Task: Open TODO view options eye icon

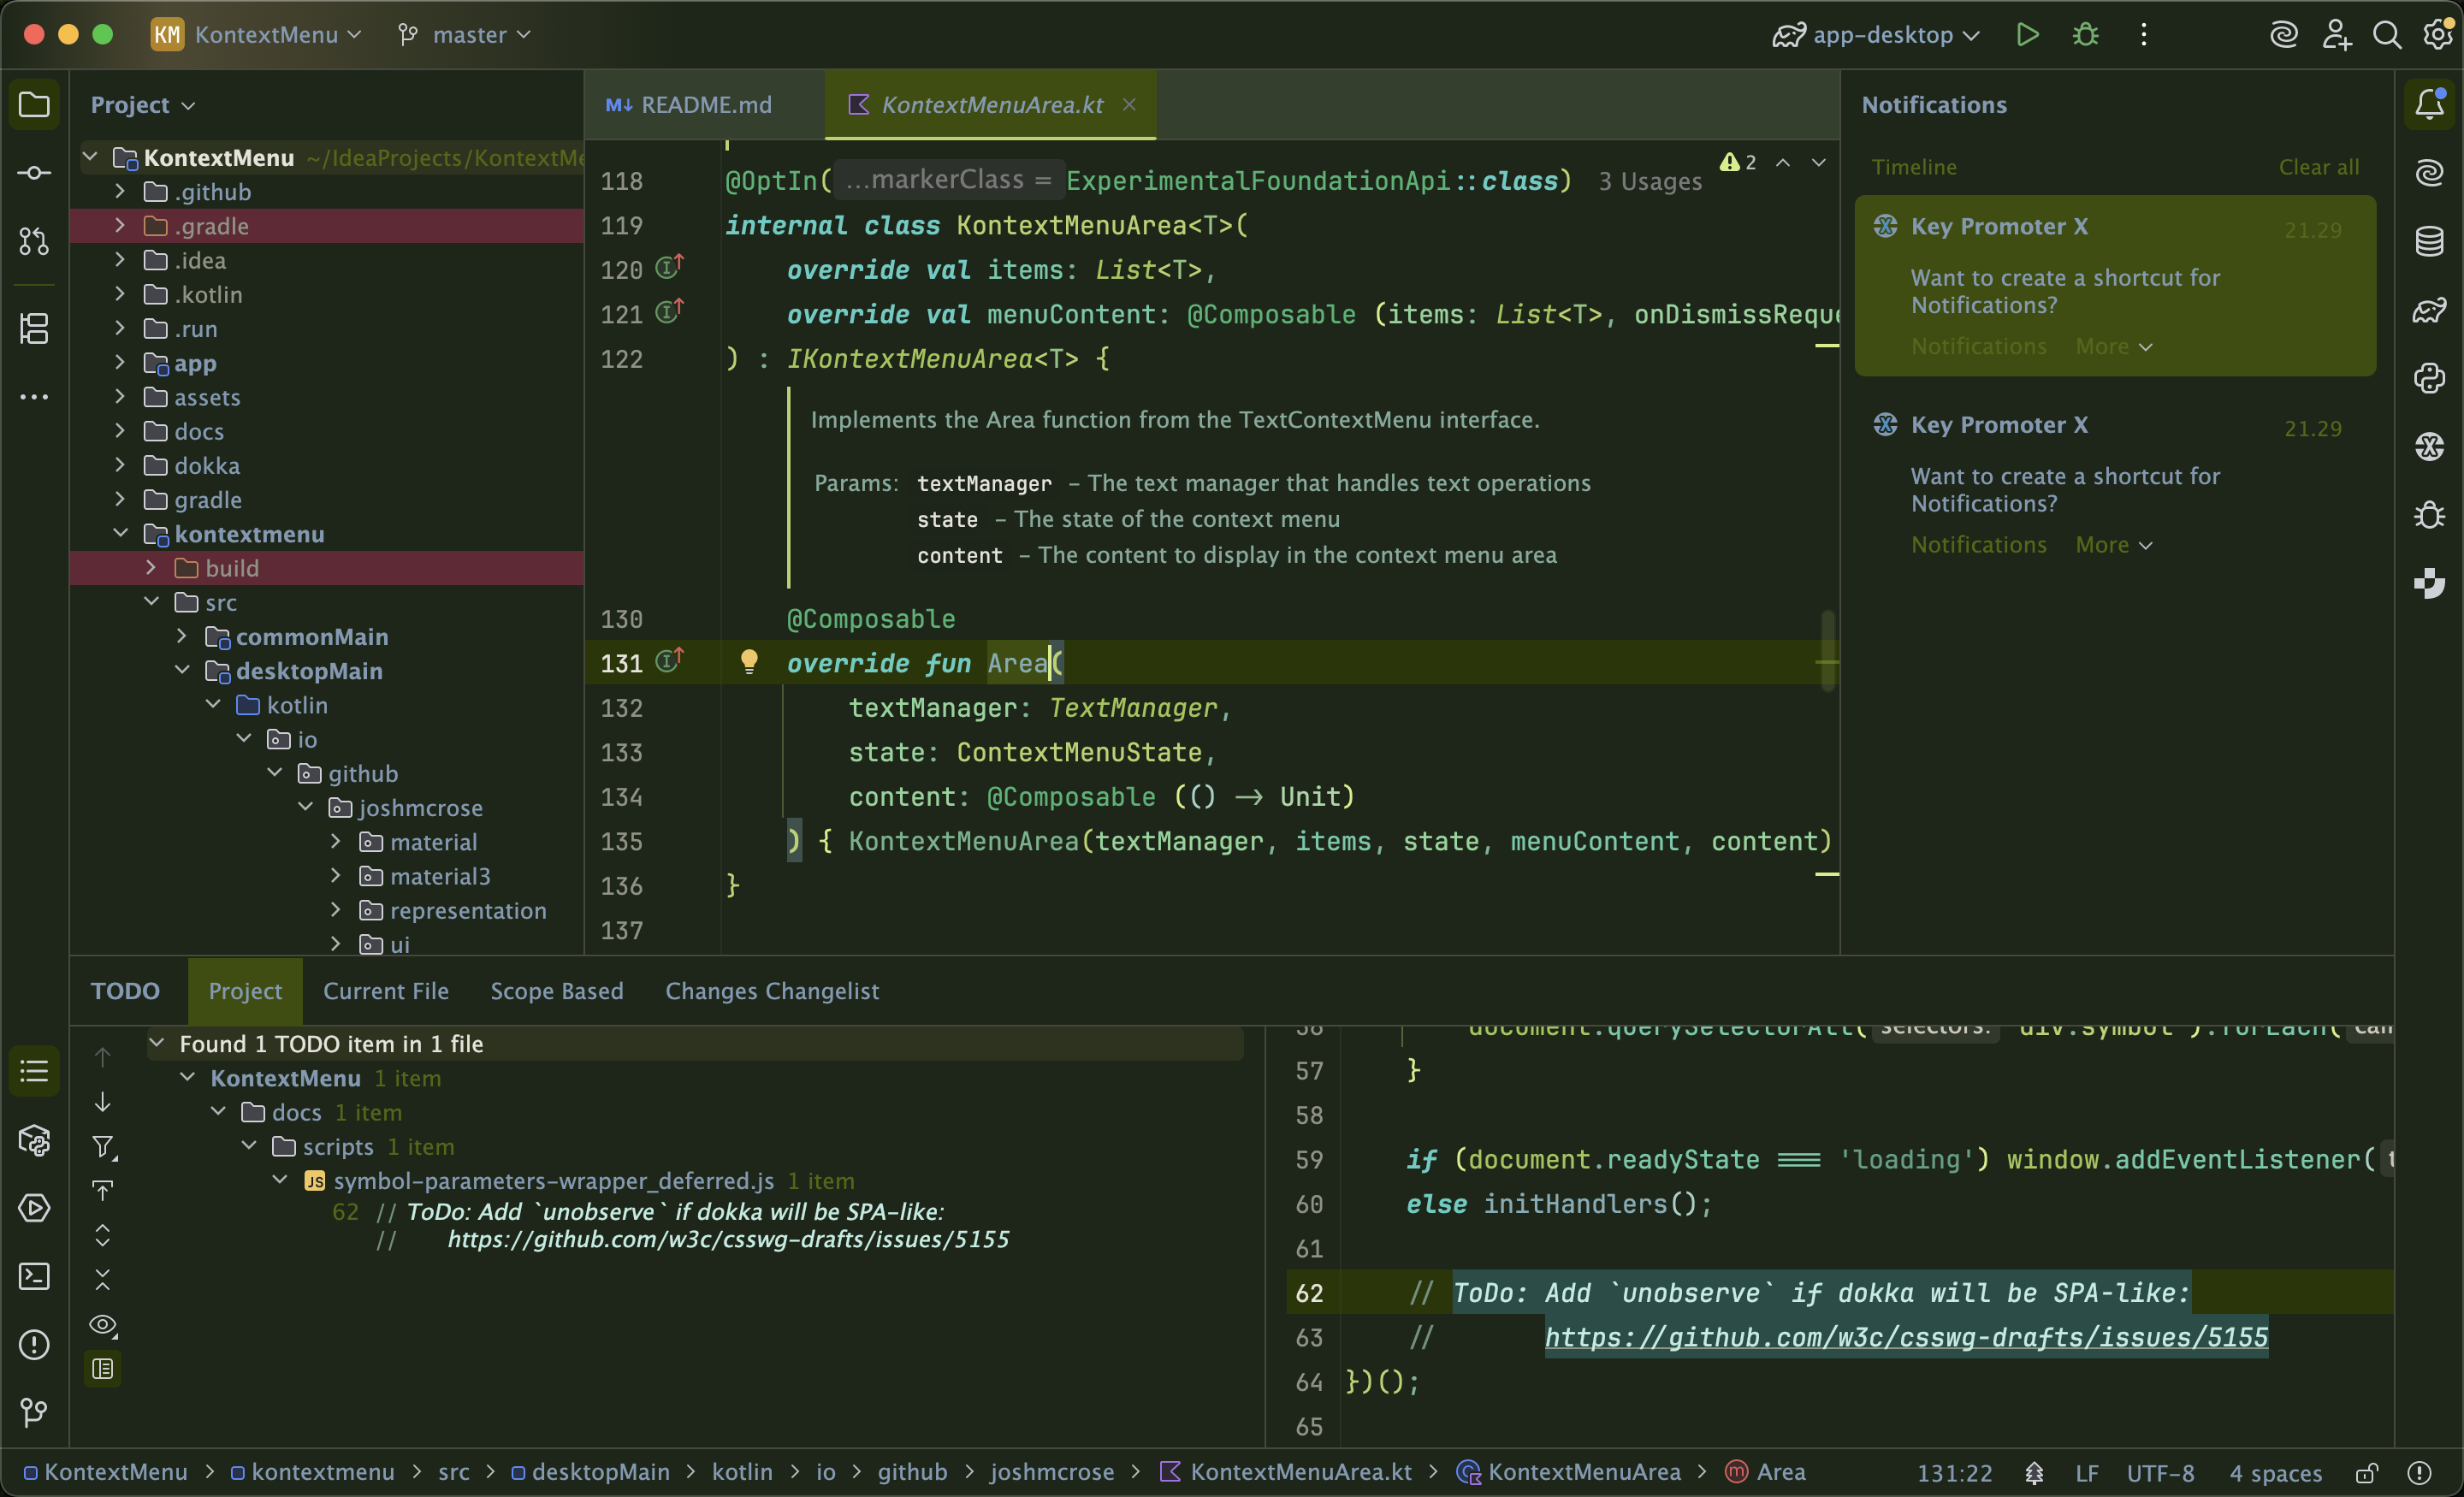Action: click(102, 1325)
